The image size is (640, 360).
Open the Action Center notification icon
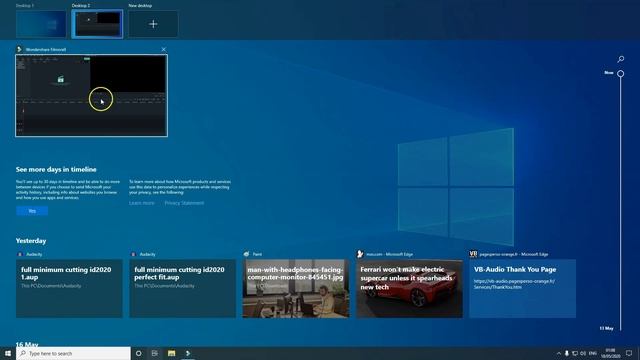coord(629,353)
